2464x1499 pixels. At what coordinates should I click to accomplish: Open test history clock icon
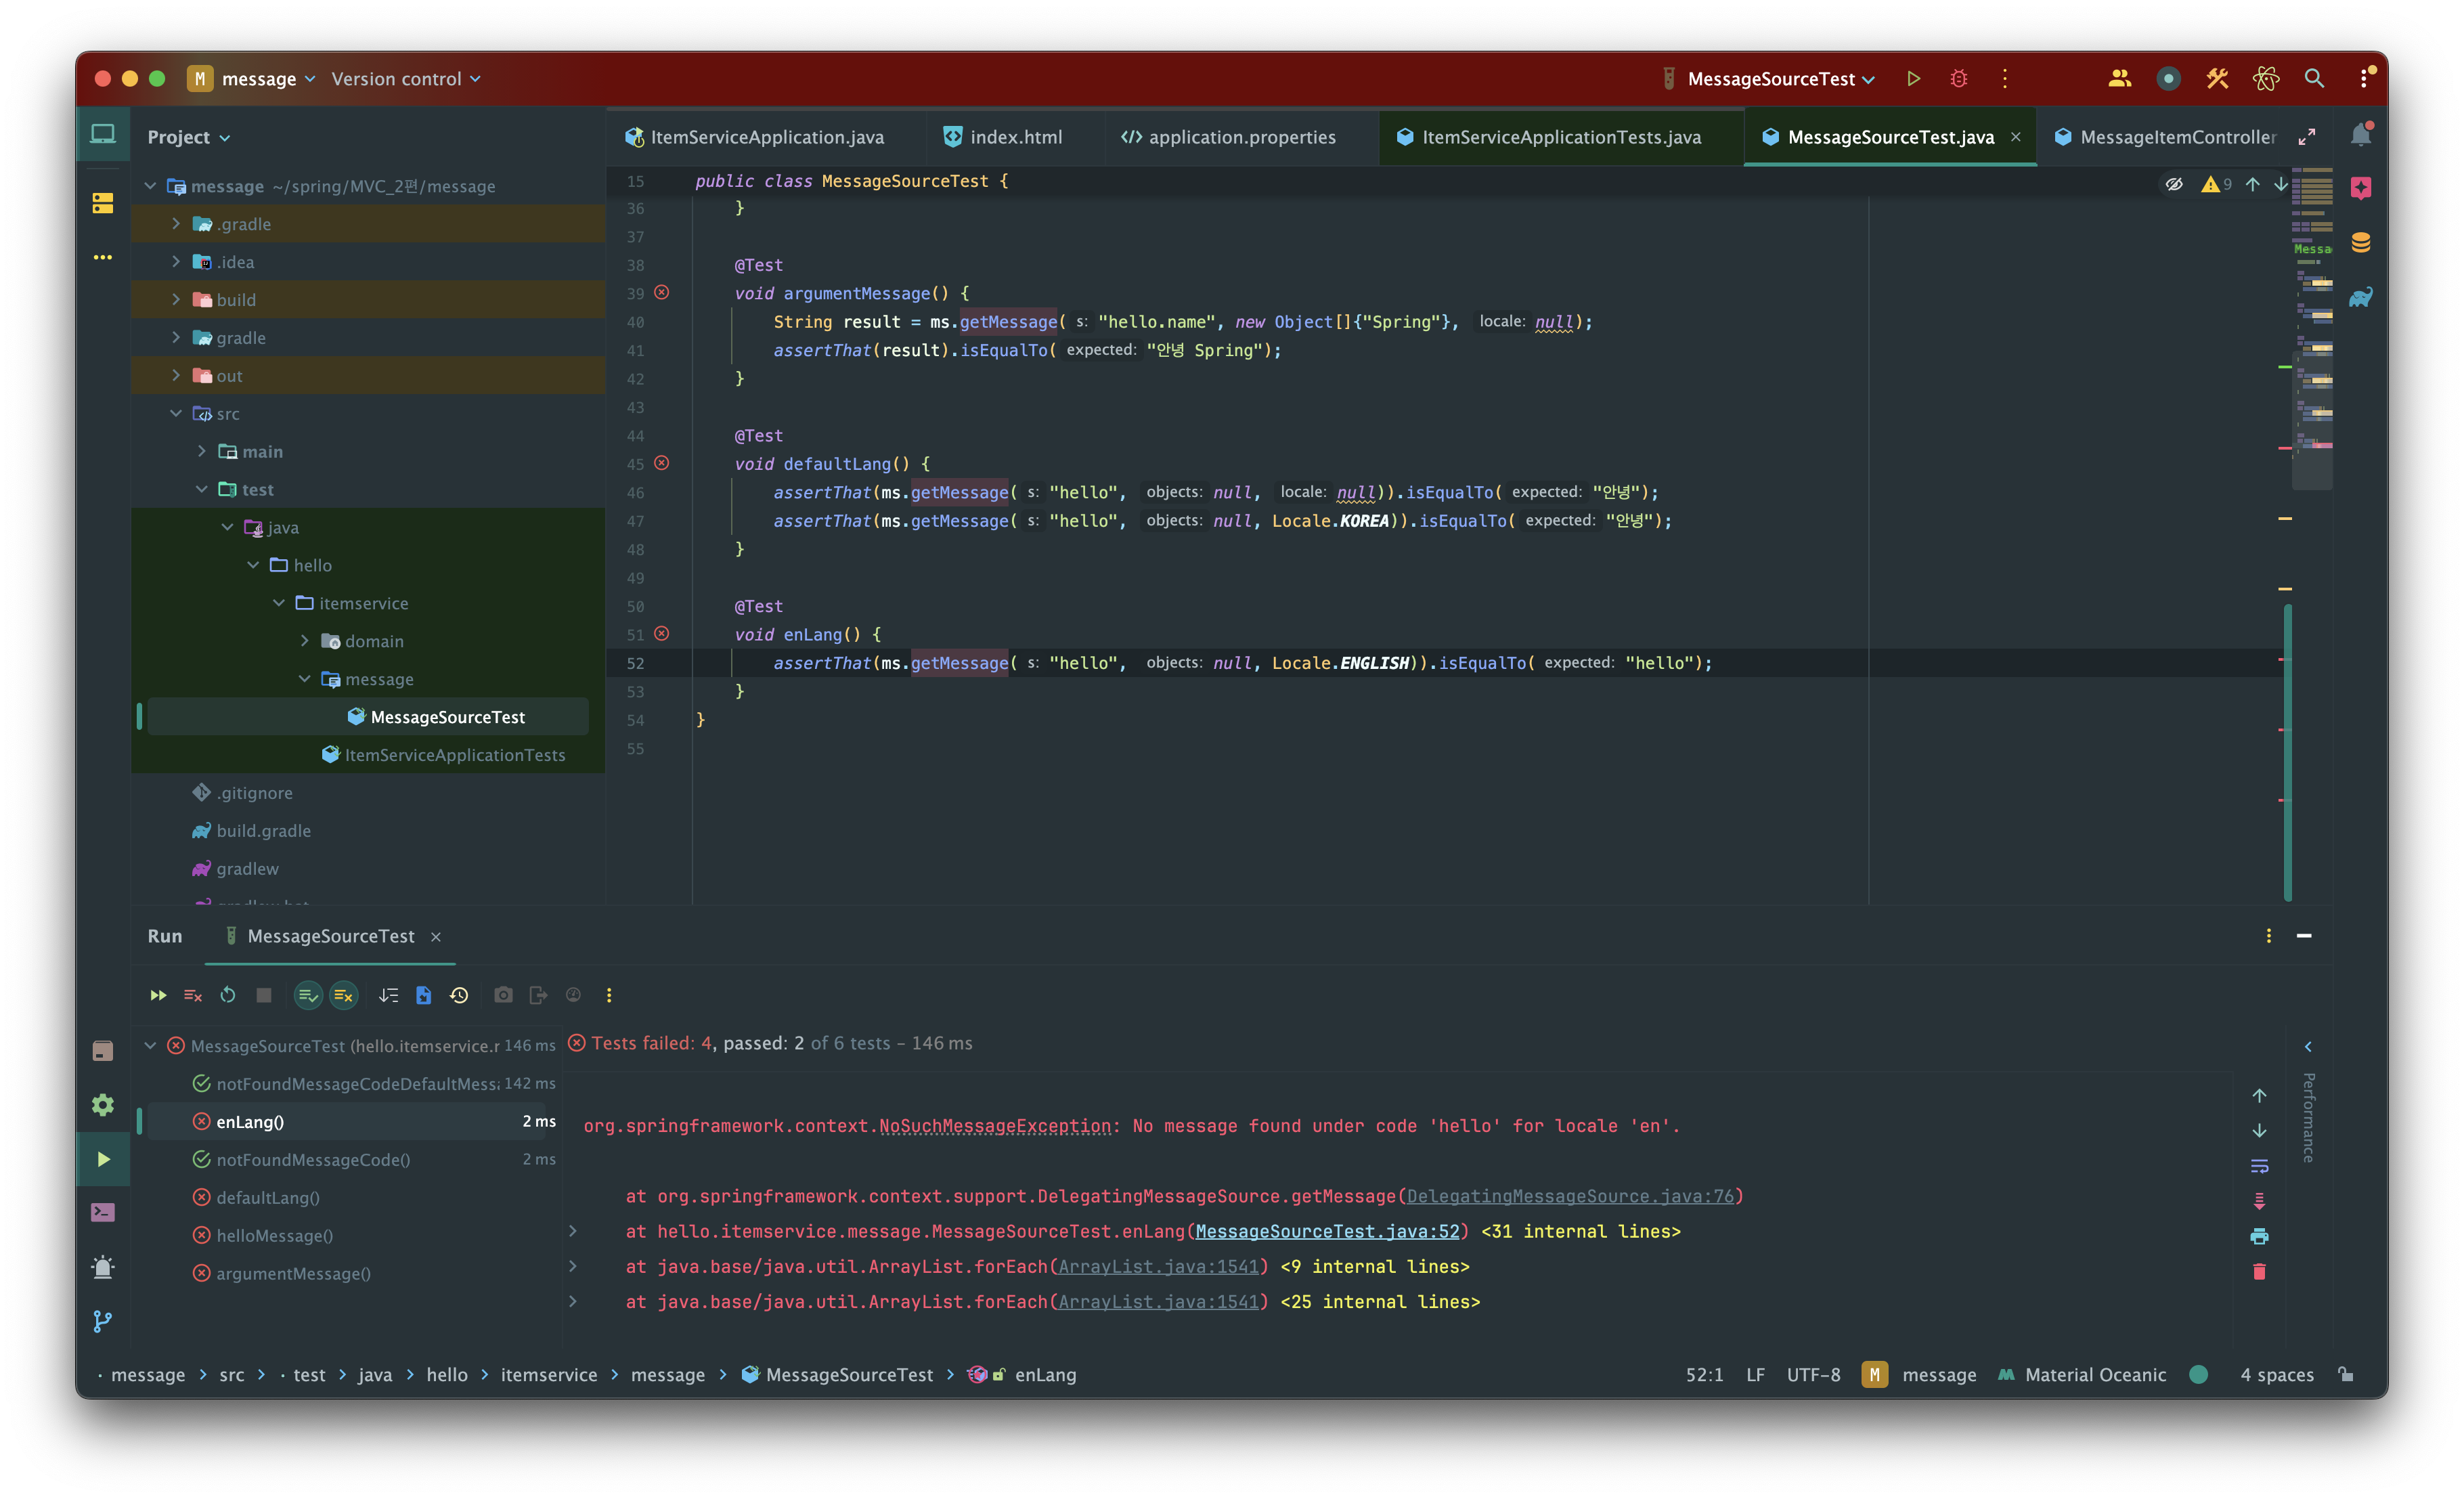point(459,995)
